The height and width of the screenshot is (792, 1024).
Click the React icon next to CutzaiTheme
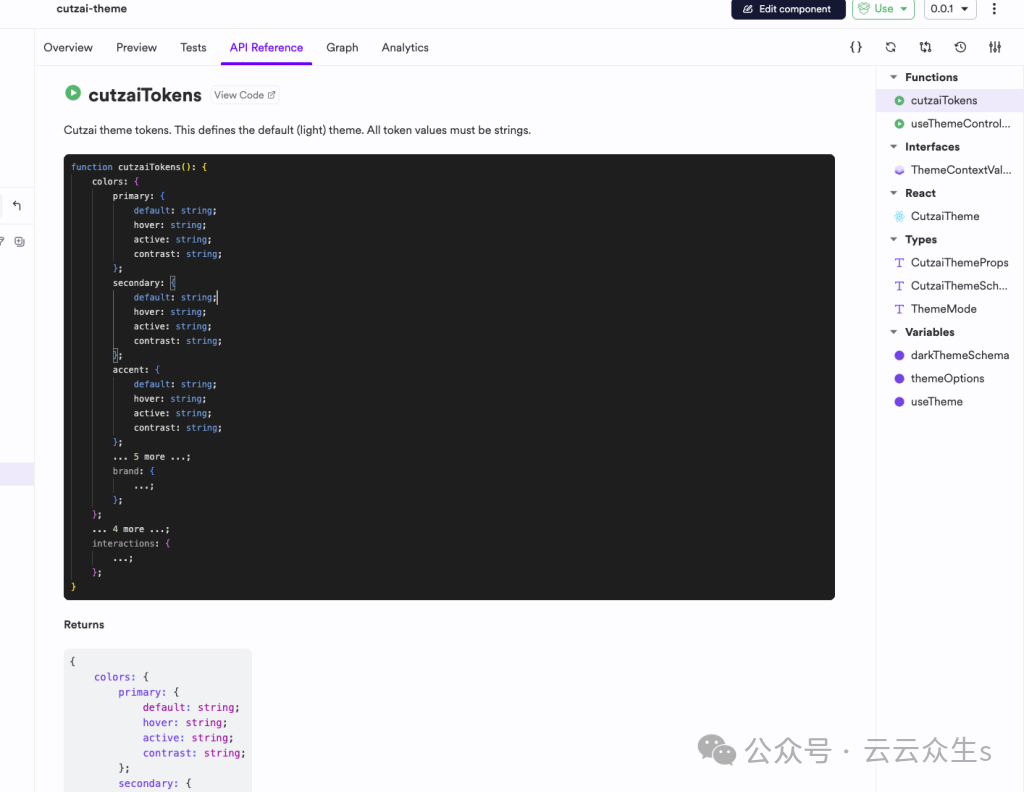tap(899, 216)
